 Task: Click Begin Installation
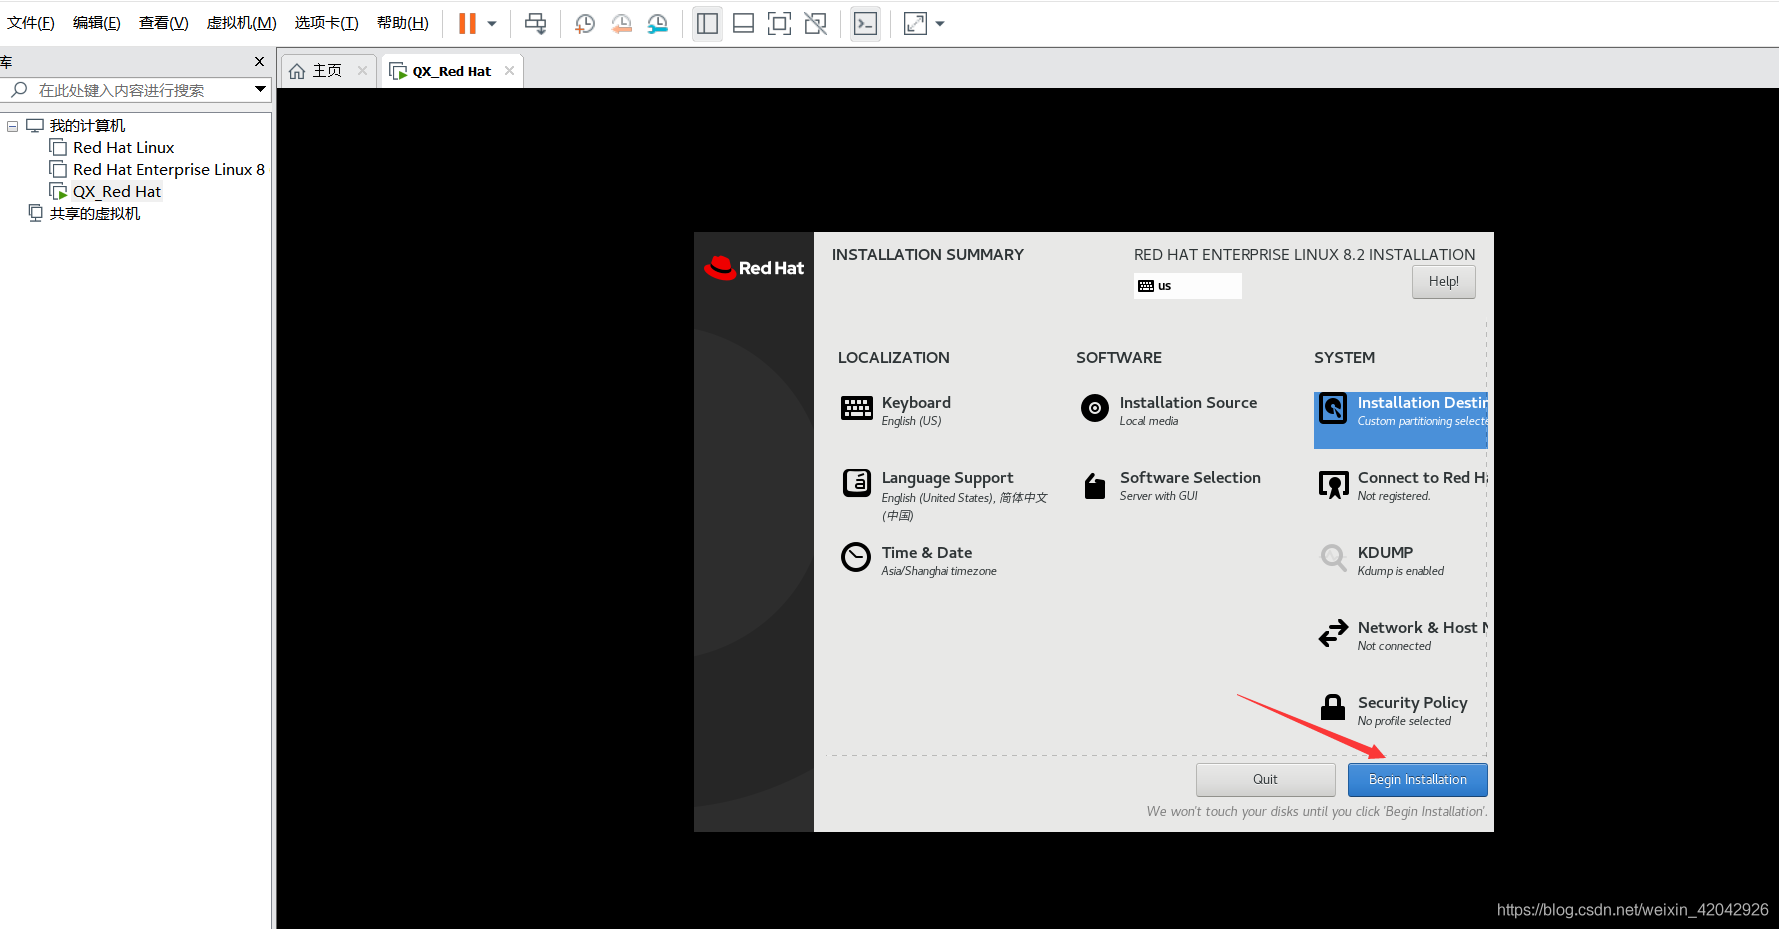pyautogui.click(x=1417, y=780)
